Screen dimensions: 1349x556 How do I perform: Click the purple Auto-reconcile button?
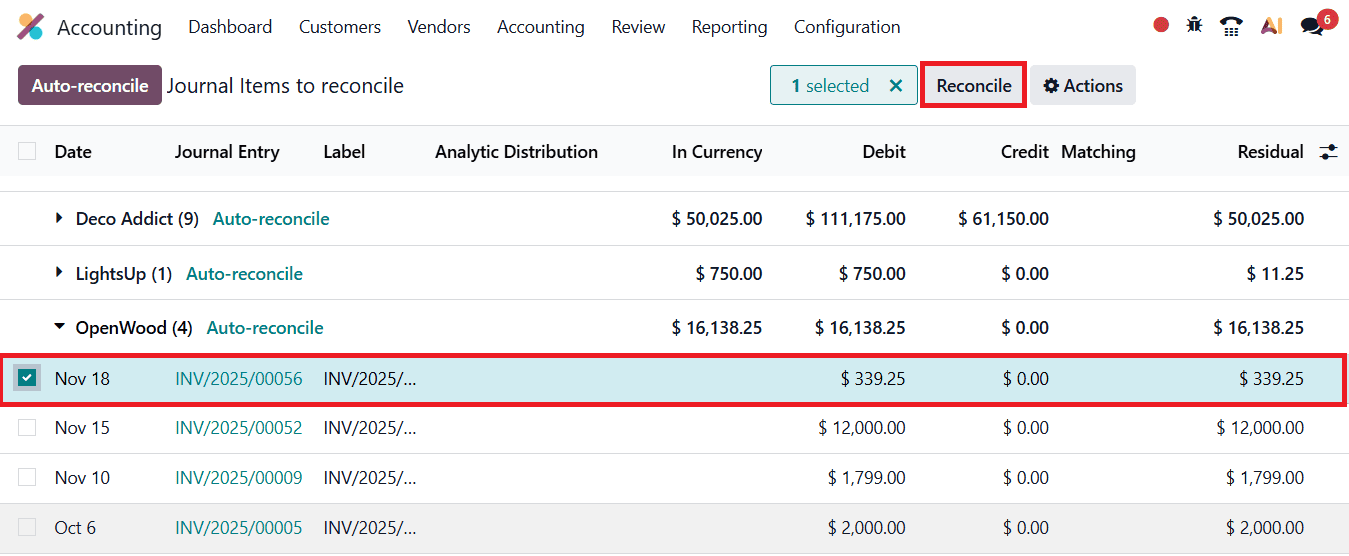tap(90, 86)
